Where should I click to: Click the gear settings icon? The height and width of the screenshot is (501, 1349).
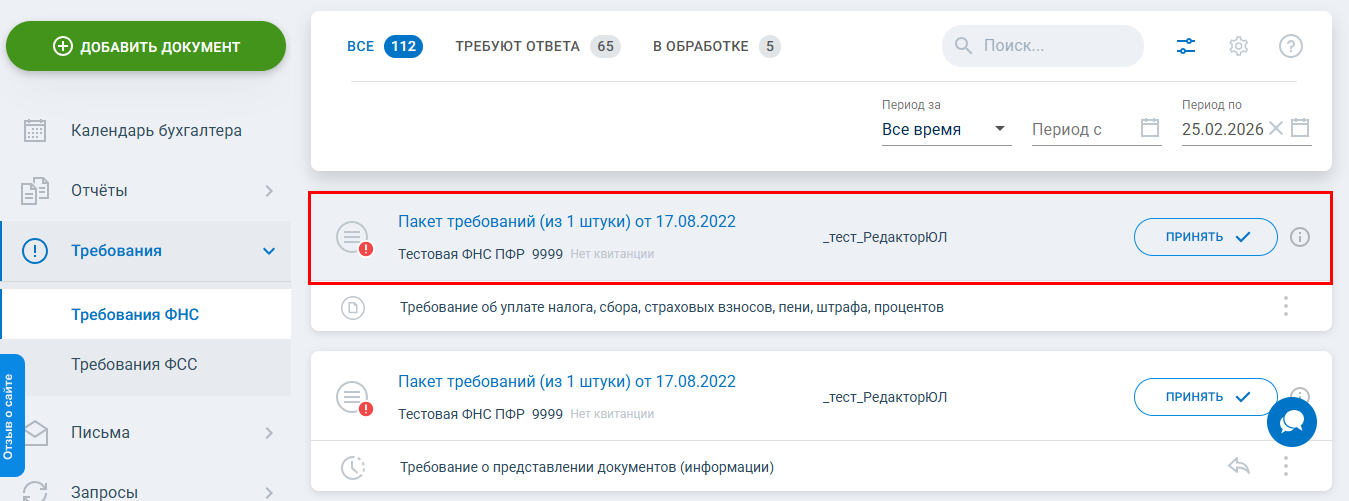(x=1239, y=46)
